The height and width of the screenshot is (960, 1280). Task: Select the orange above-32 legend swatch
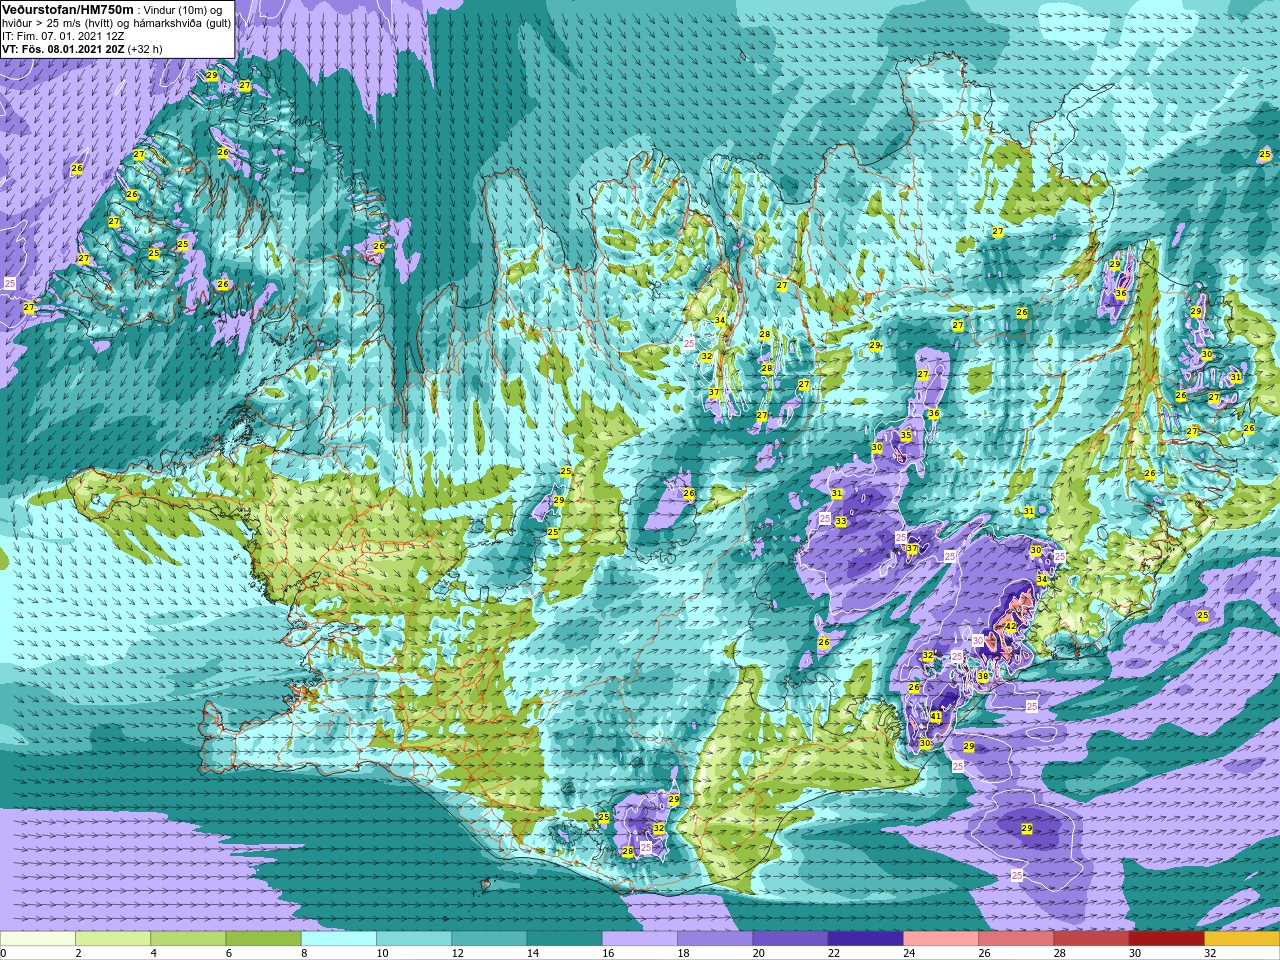[1242, 939]
